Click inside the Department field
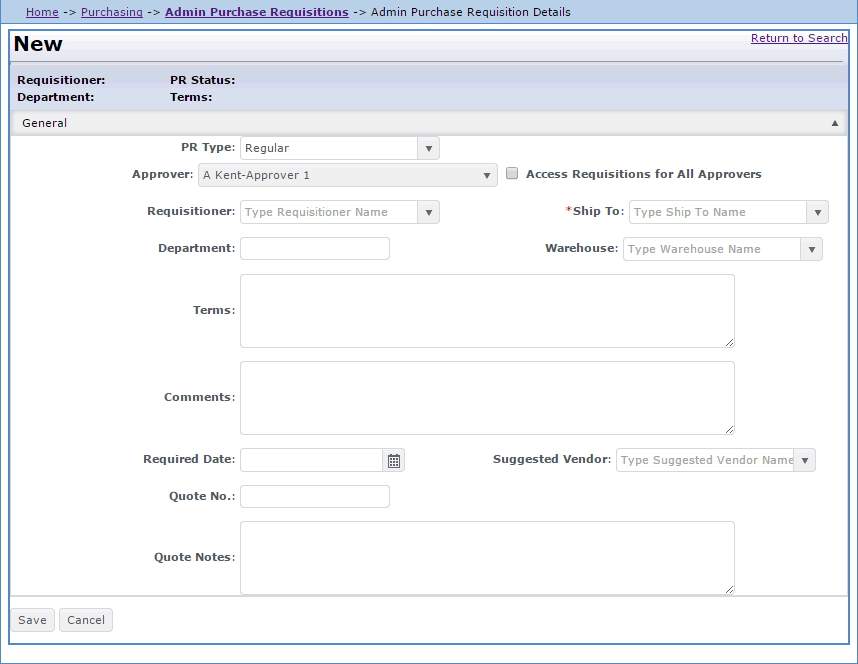 coord(314,248)
